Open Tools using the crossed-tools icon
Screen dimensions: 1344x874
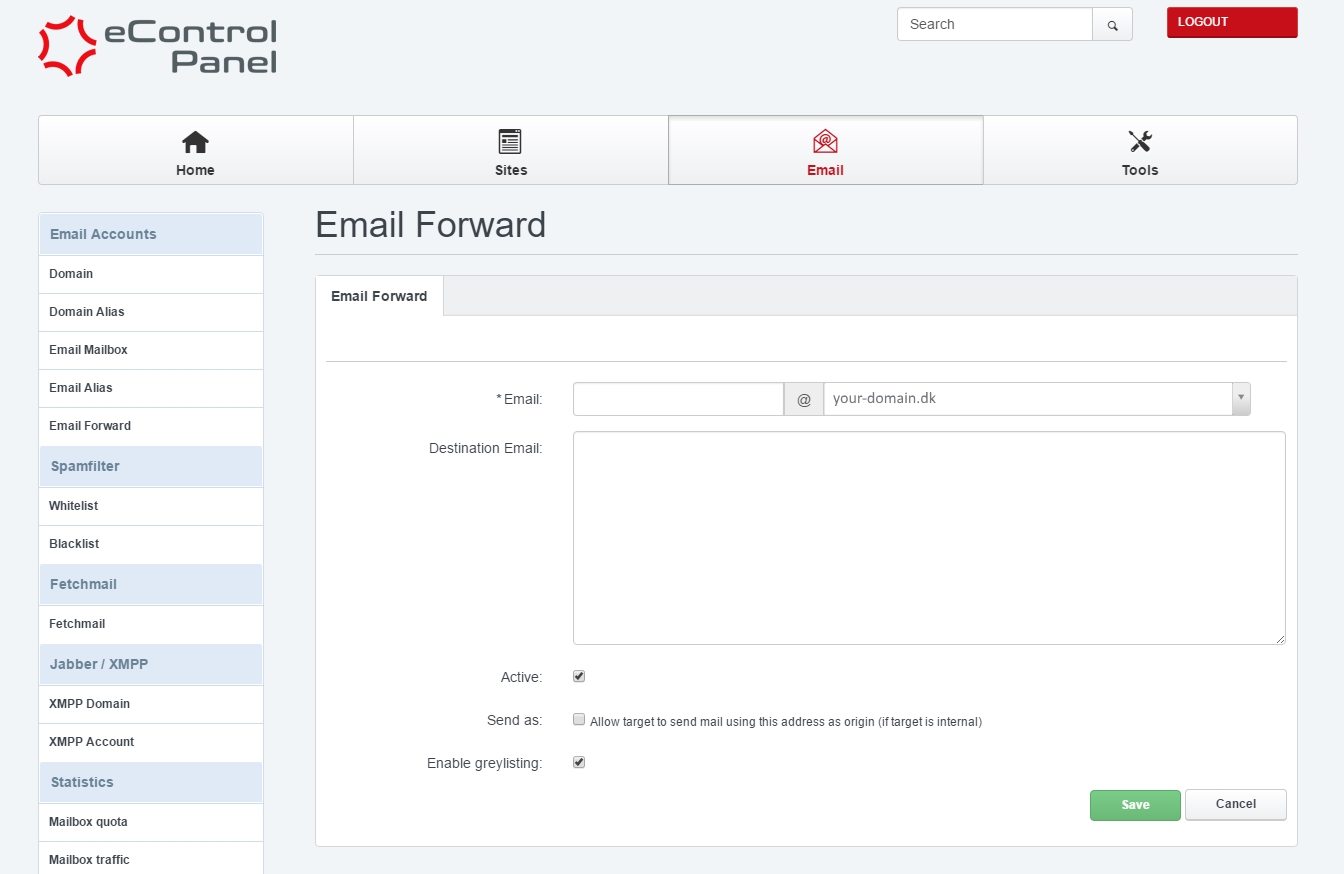coord(1139,142)
